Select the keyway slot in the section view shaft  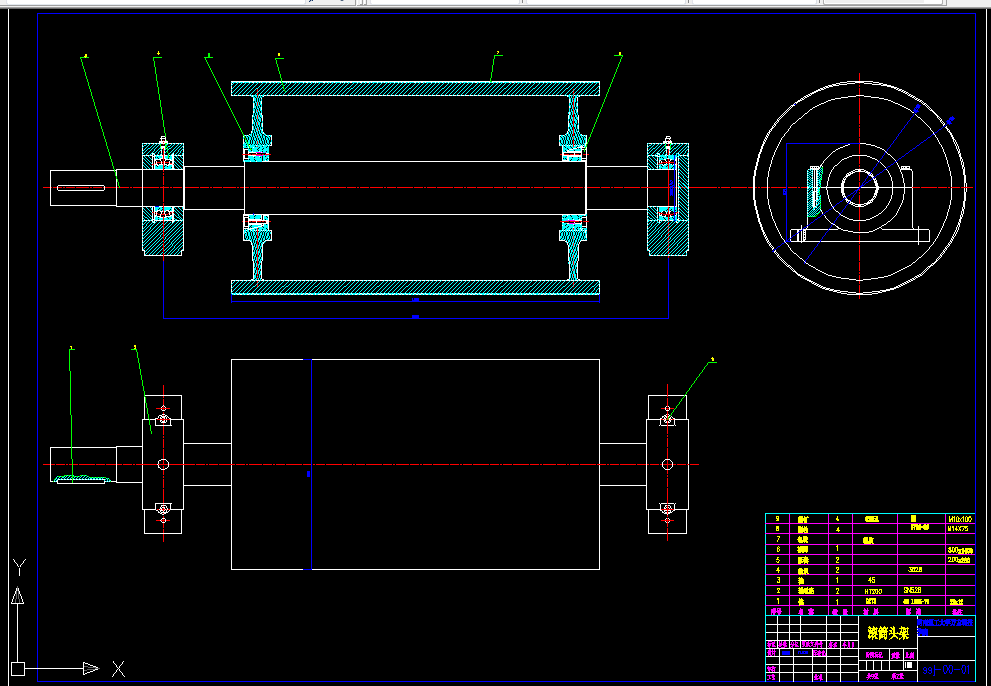(x=81, y=188)
